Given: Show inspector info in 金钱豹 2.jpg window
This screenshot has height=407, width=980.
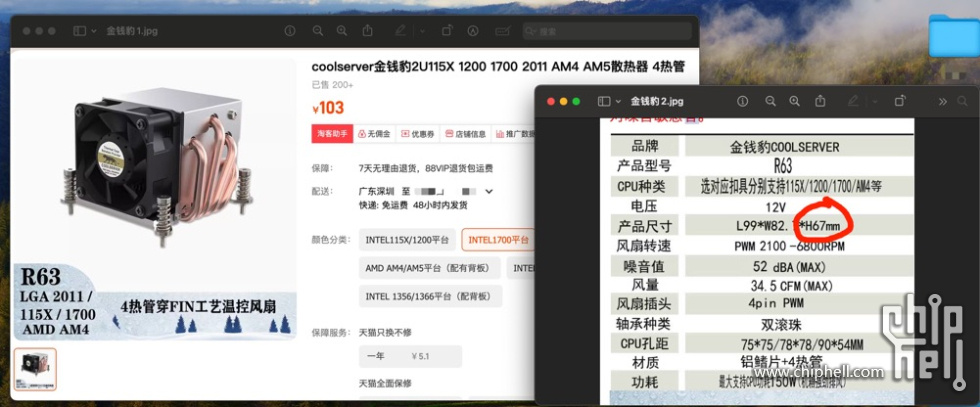Looking at the screenshot, I should click(x=742, y=101).
